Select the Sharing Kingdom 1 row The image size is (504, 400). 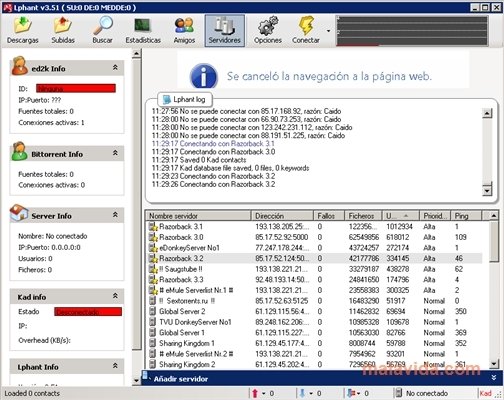coord(315,343)
